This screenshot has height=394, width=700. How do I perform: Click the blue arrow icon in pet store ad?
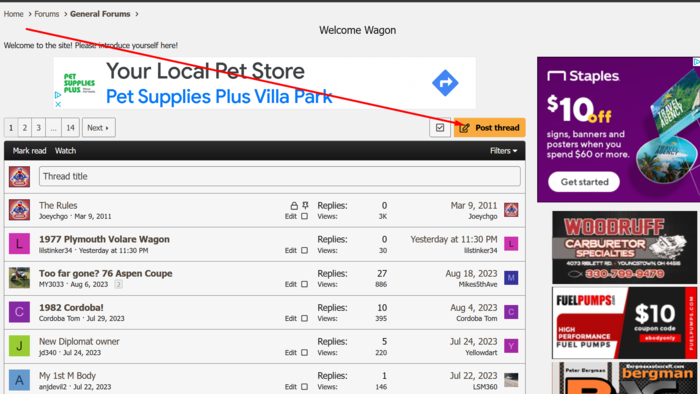click(x=445, y=83)
